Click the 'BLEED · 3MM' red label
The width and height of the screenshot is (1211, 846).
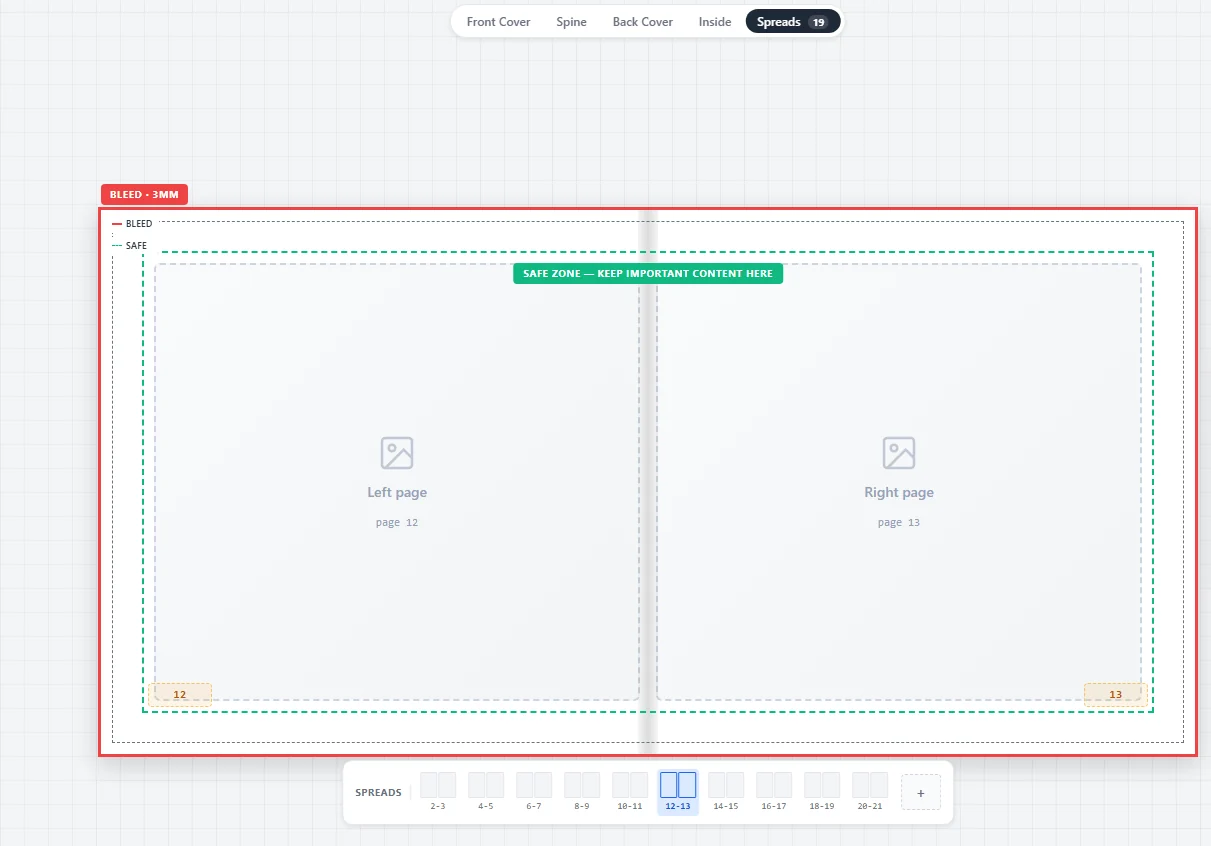pos(144,195)
